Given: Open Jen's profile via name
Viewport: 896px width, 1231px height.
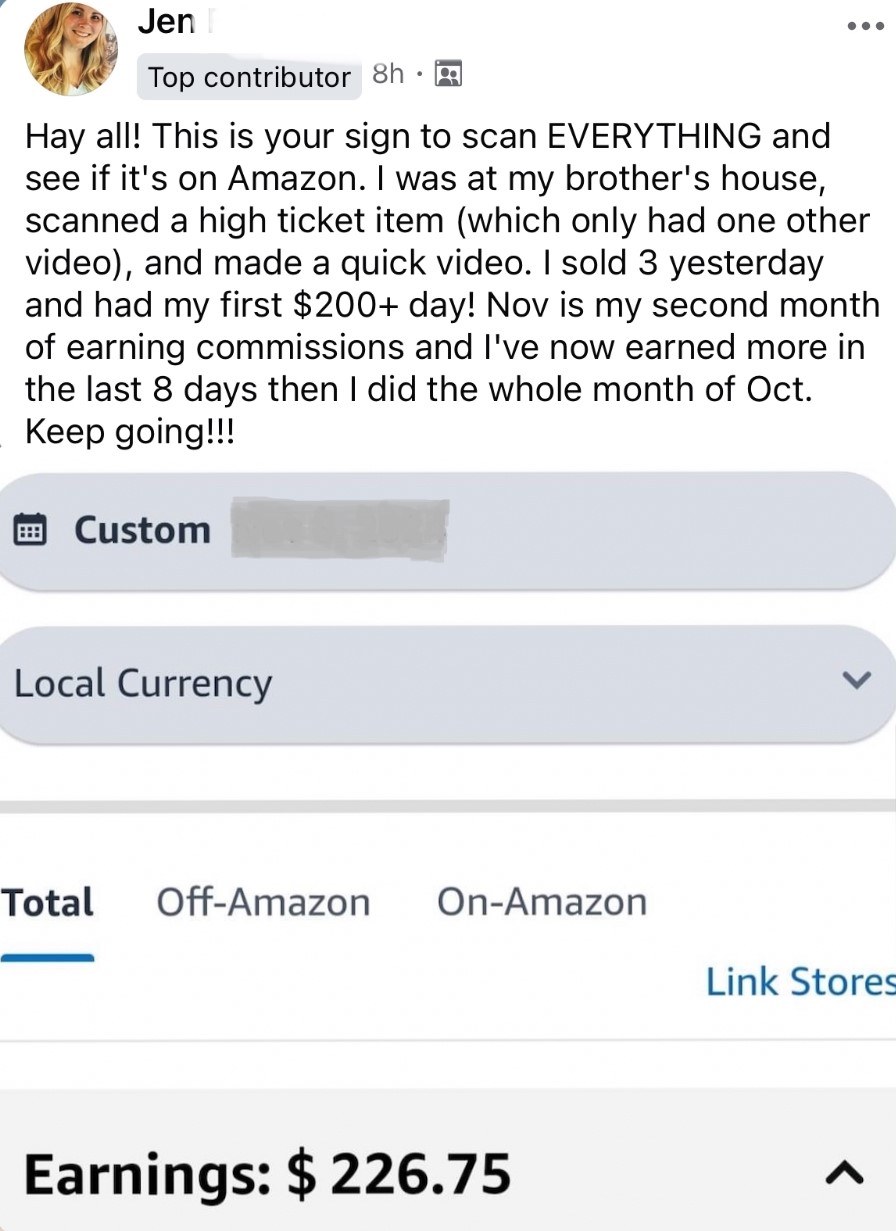Looking at the screenshot, I should [166, 22].
